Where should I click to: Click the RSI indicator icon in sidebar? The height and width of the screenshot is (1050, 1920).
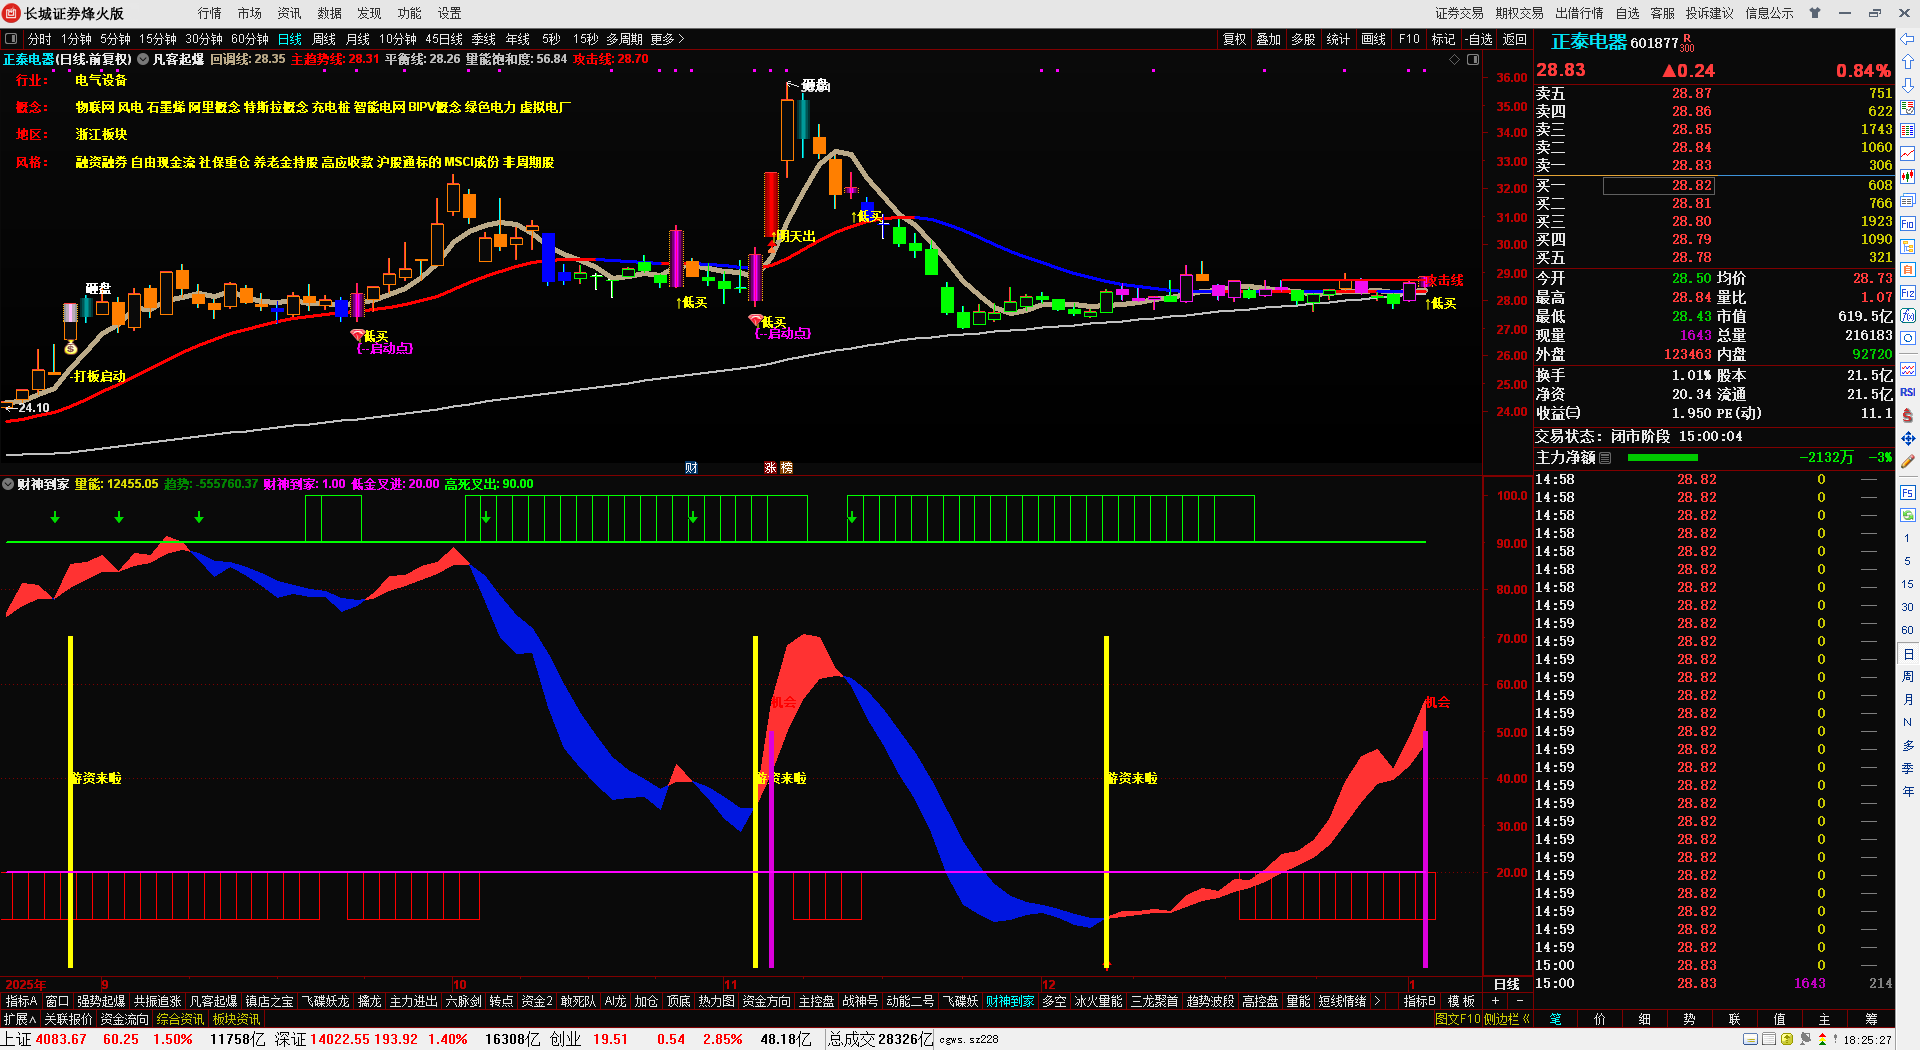1907,392
